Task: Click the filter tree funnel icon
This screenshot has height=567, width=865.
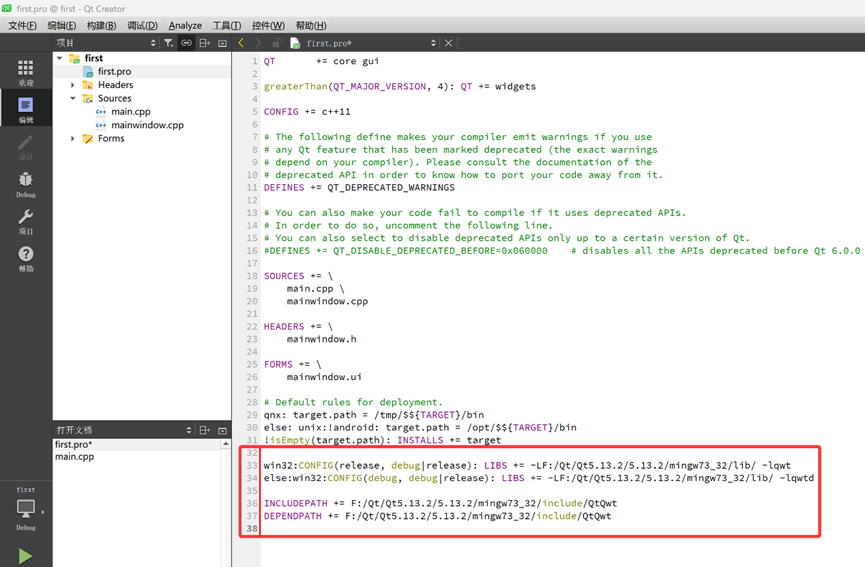Action: click(x=168, y=43)
